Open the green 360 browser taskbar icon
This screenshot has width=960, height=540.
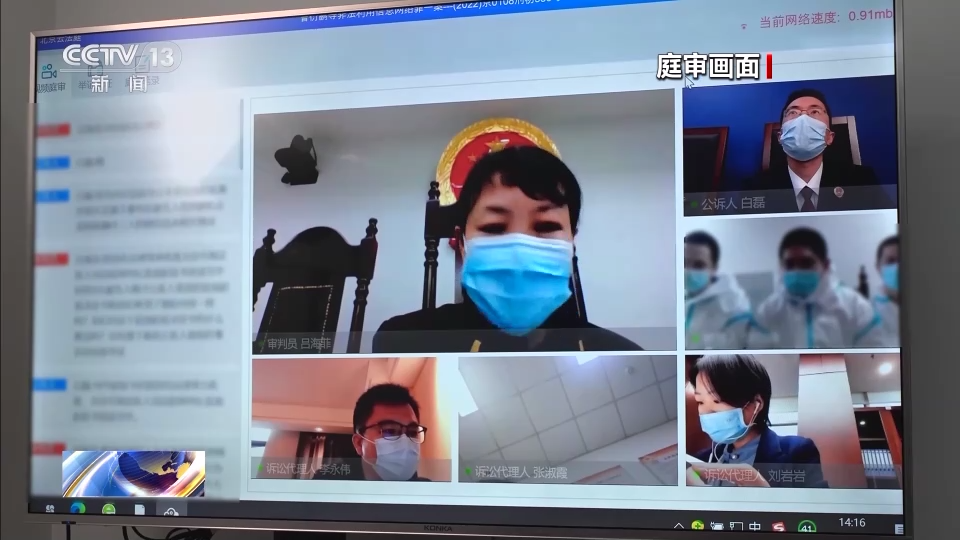click(108, 510)
